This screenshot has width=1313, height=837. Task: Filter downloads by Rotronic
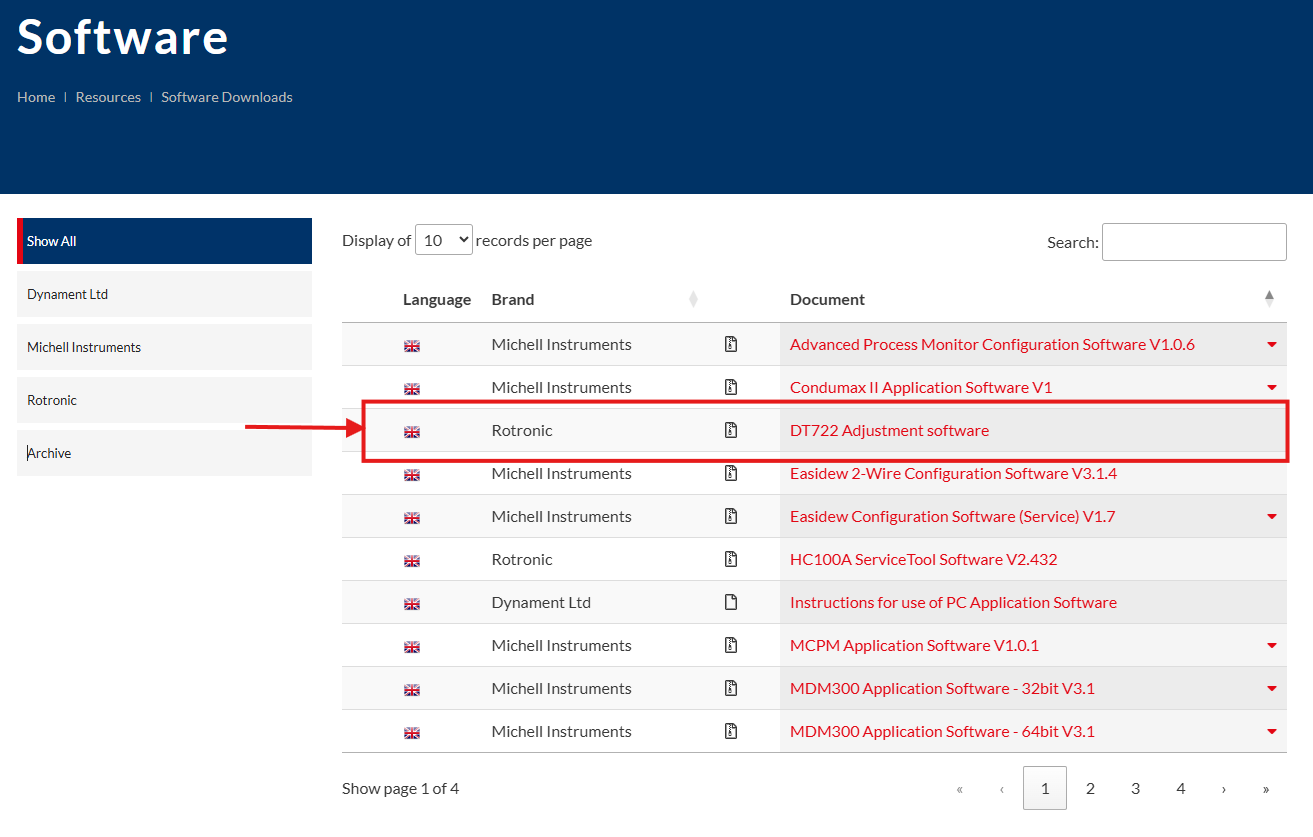pos(165,400)
